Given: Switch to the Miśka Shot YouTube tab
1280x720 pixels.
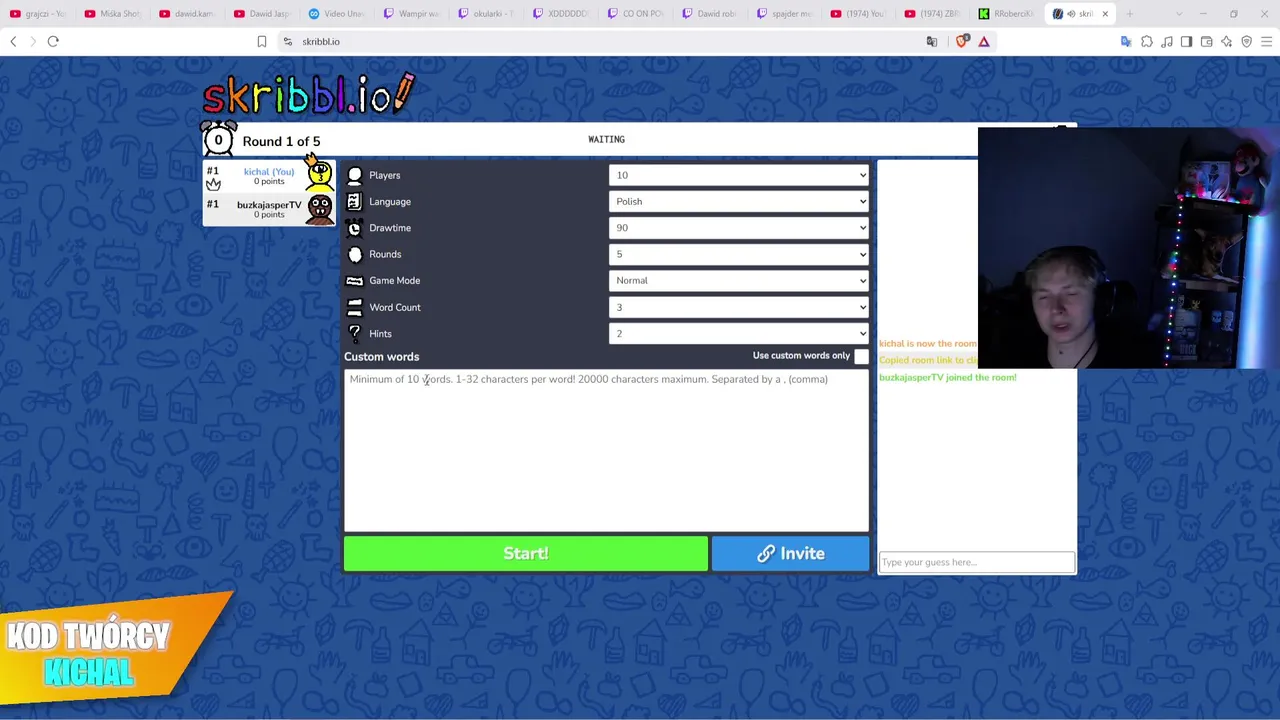Looking at the screenshot, I should point(112,14).
